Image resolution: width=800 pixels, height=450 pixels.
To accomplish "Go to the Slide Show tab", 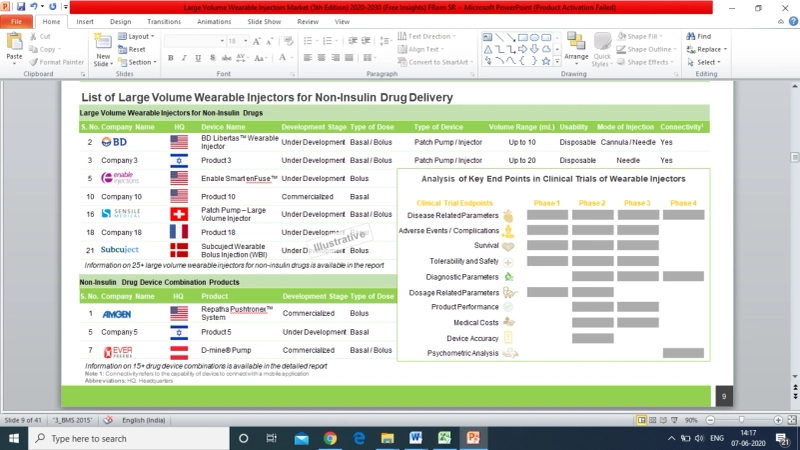I will [264, 21].
